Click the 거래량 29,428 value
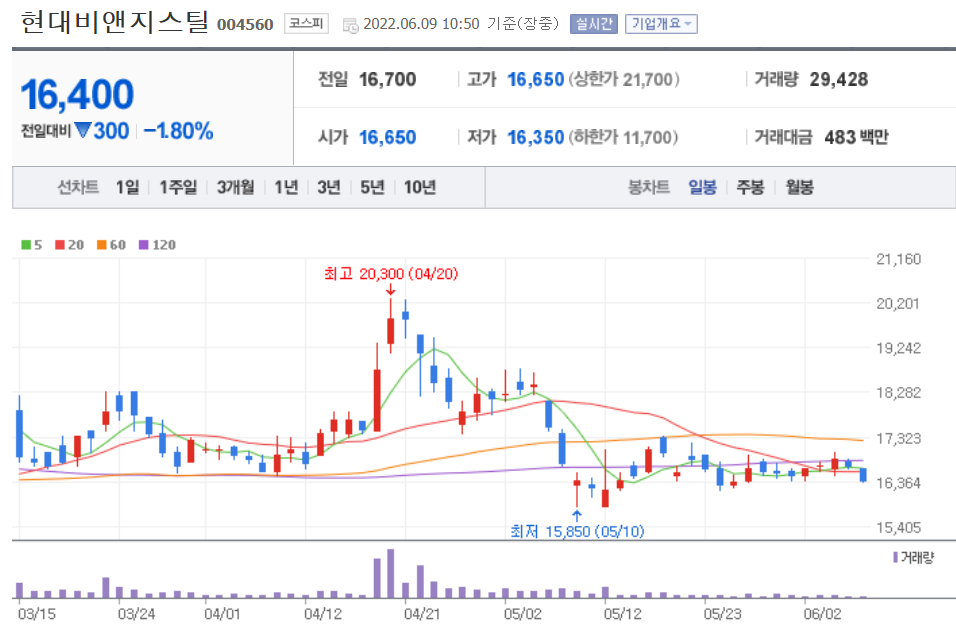956x630 pixels. [838, 79]
